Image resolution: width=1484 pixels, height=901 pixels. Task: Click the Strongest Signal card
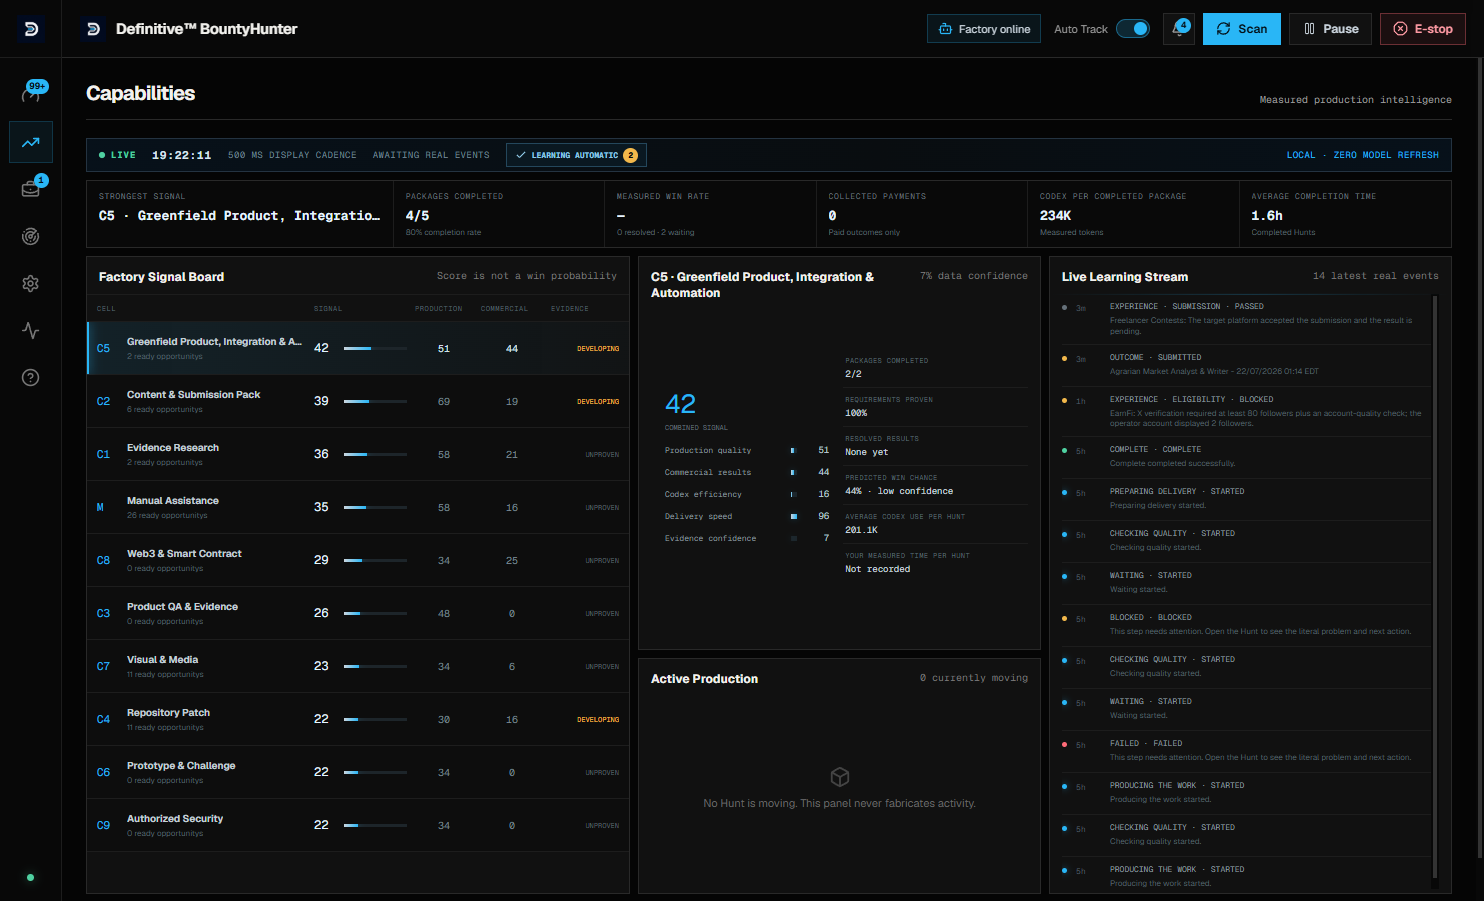(x=240, y=214)
